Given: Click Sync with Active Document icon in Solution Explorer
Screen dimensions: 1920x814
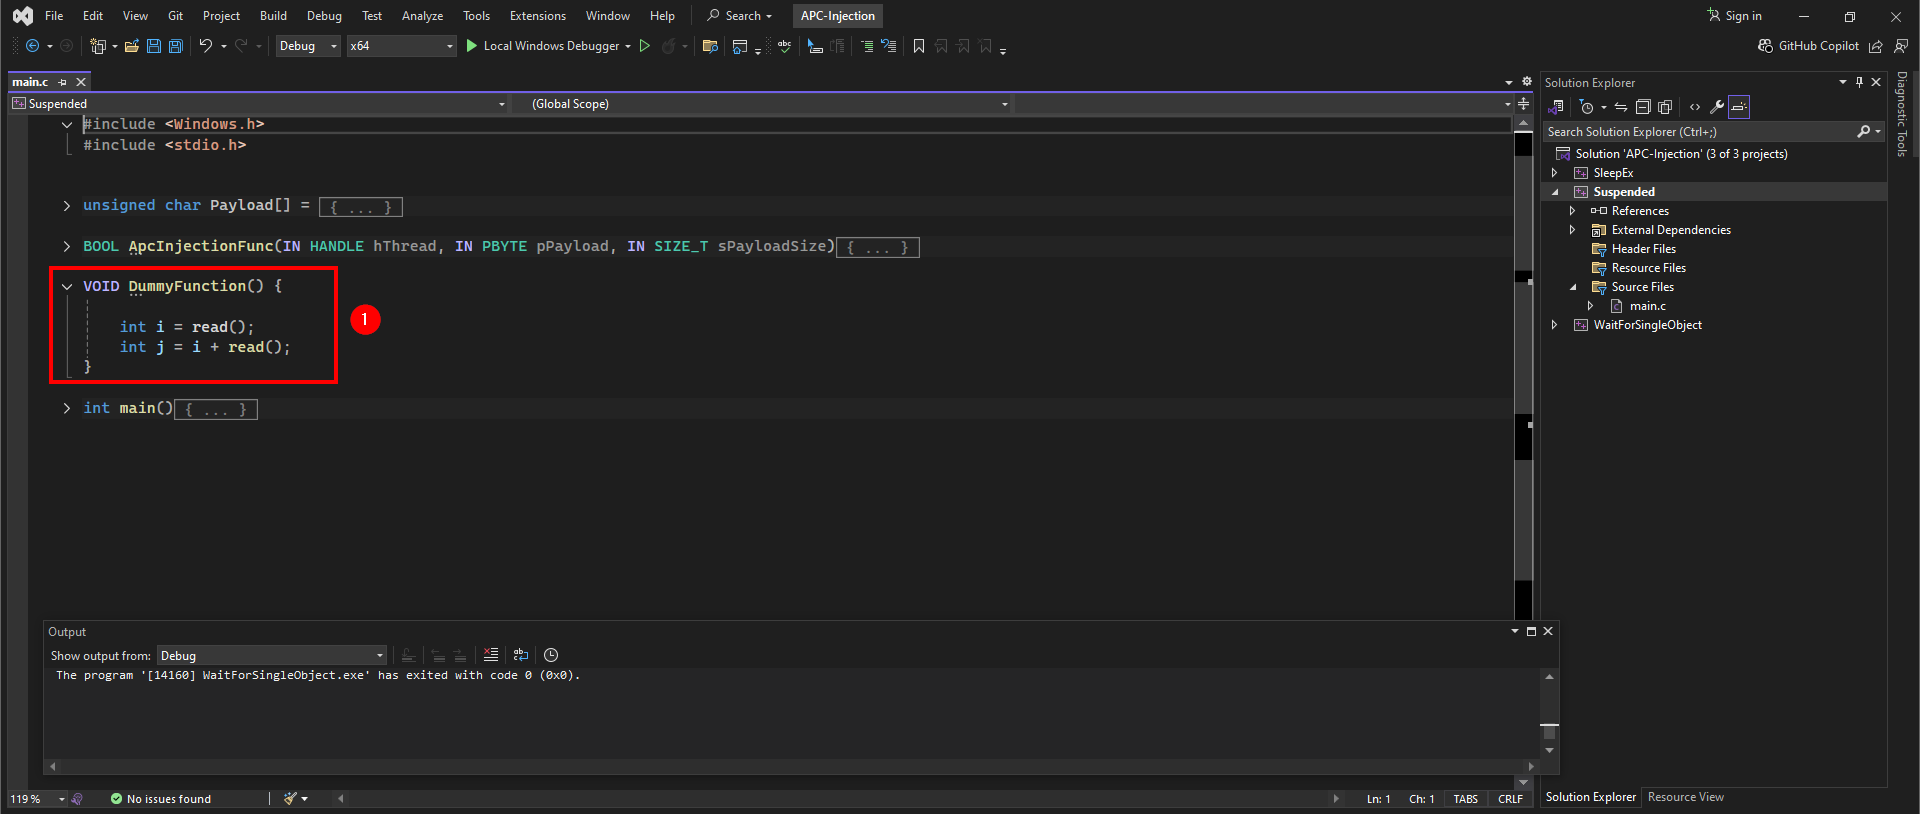Looking at the screenshot, I should tap(1620, 107).
